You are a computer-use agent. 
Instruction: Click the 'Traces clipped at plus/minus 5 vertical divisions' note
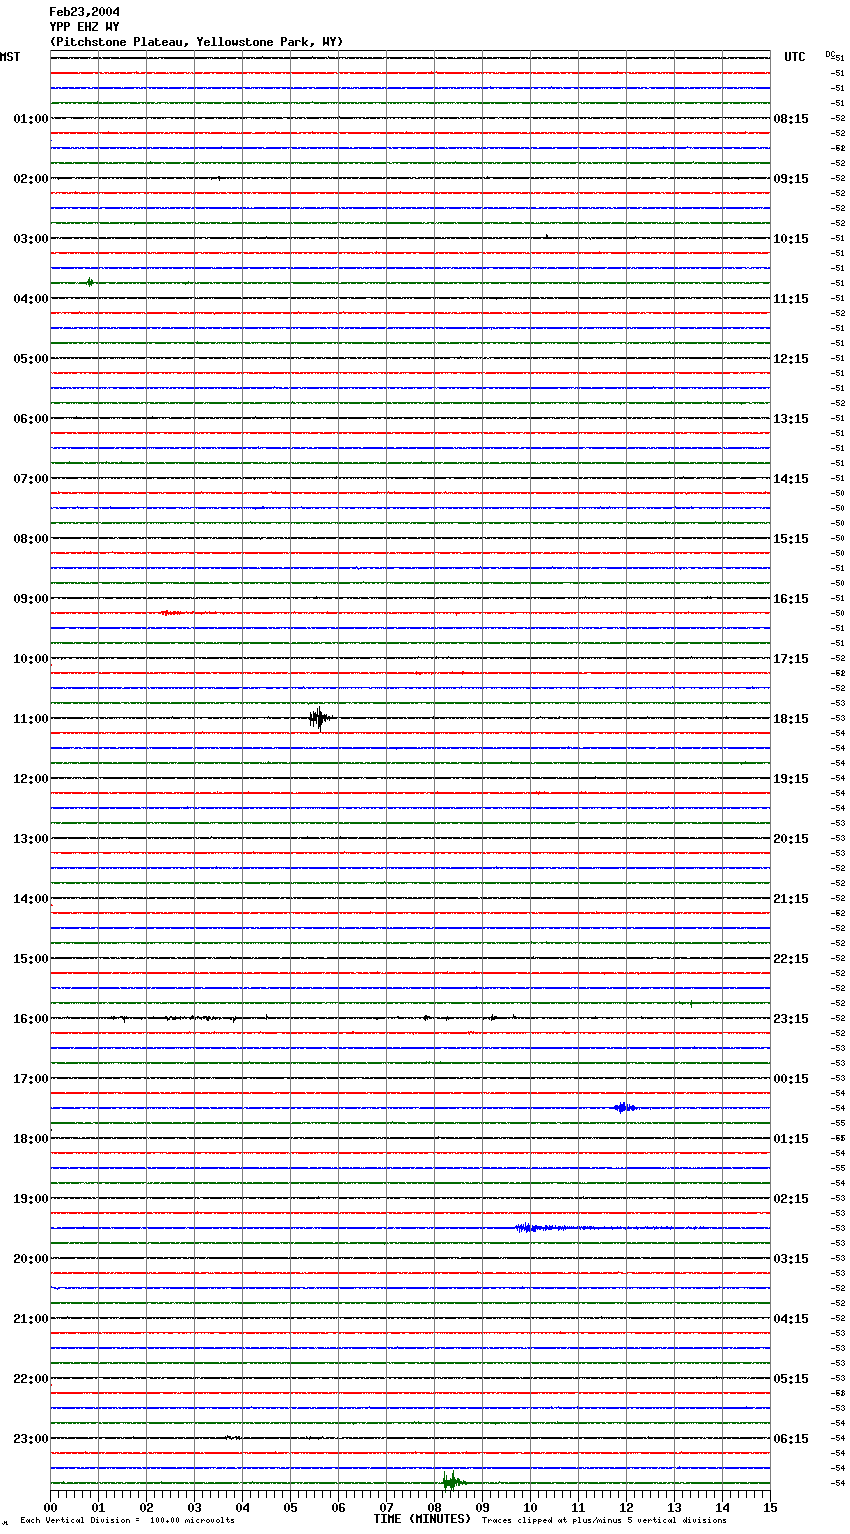[x=604, y=1521]
